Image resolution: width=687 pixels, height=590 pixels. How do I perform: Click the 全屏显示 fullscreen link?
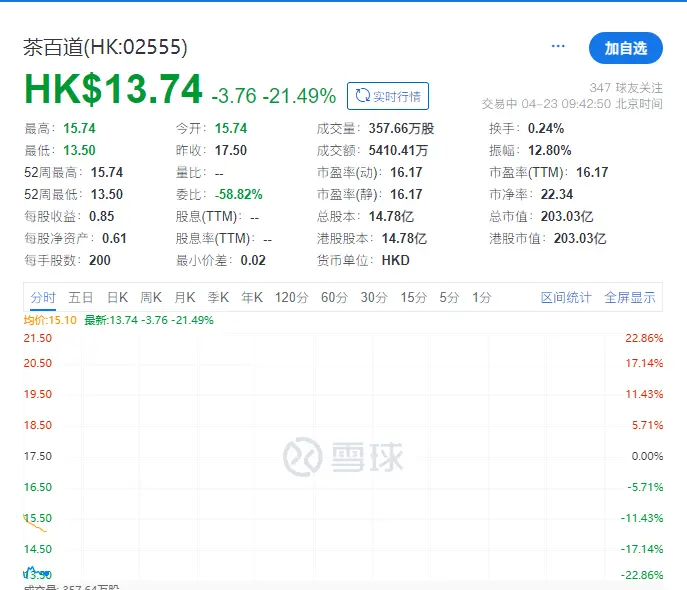pyautogui.click(x=630, y=298)
